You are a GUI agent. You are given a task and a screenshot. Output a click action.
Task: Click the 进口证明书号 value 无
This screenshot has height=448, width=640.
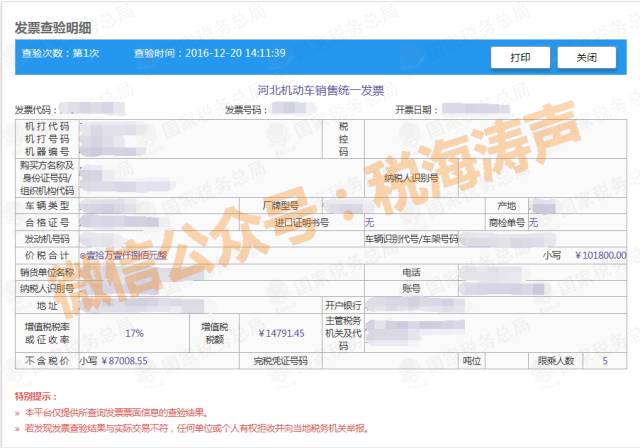[369, 222]
